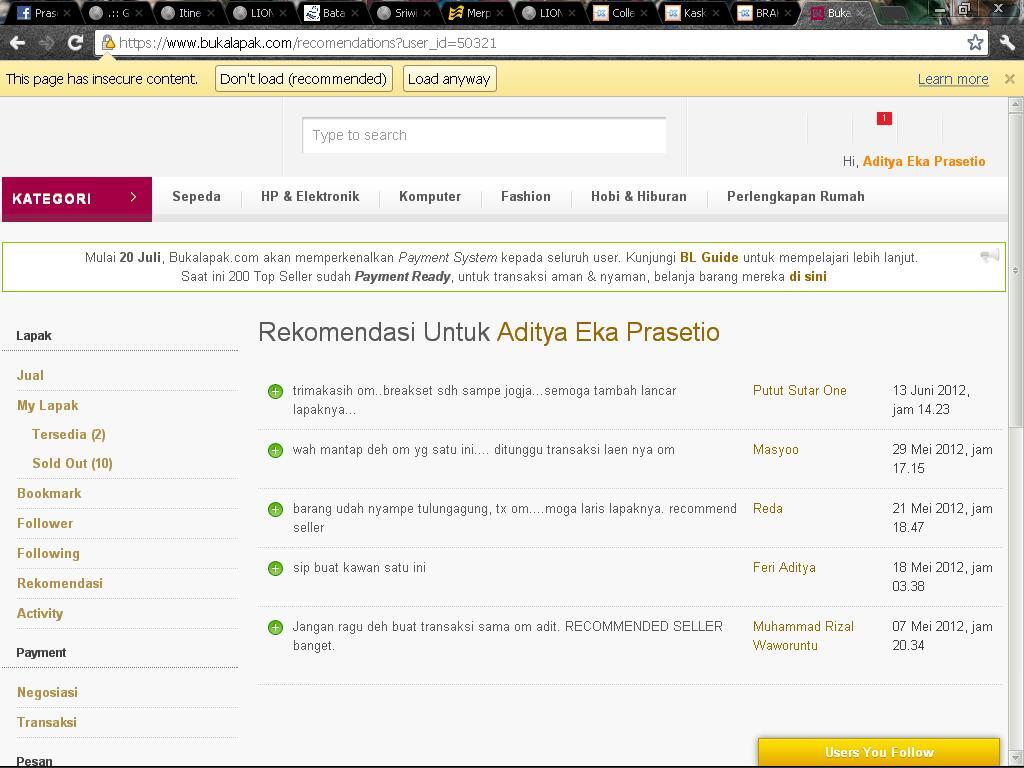Click the security lock icon in the address bar
The height and width of the screenshot is (768, 1024).
(108, 43)
